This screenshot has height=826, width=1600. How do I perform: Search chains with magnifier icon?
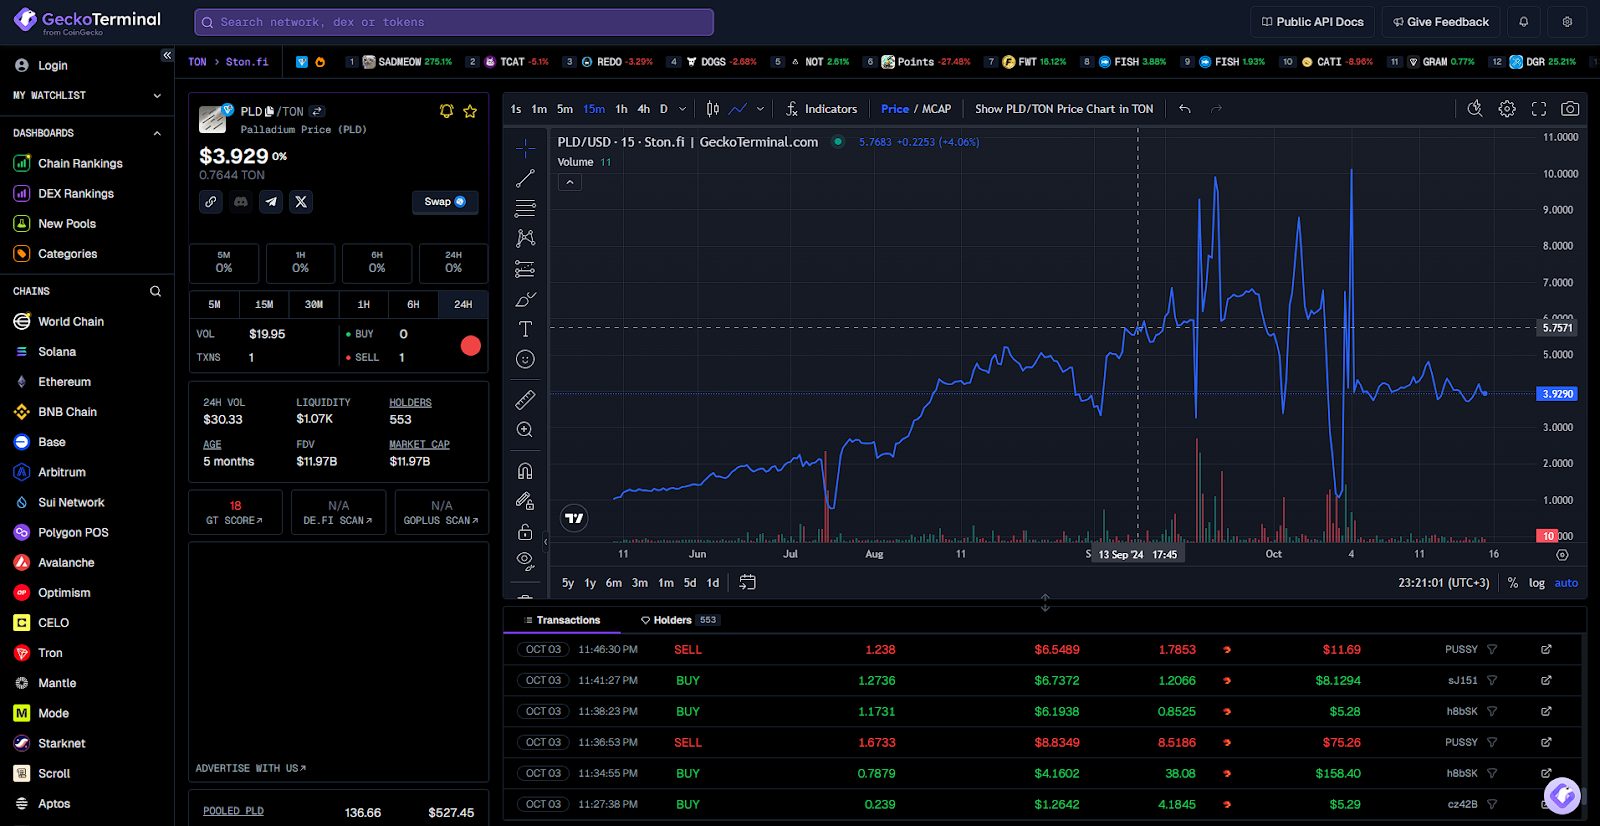155,292
